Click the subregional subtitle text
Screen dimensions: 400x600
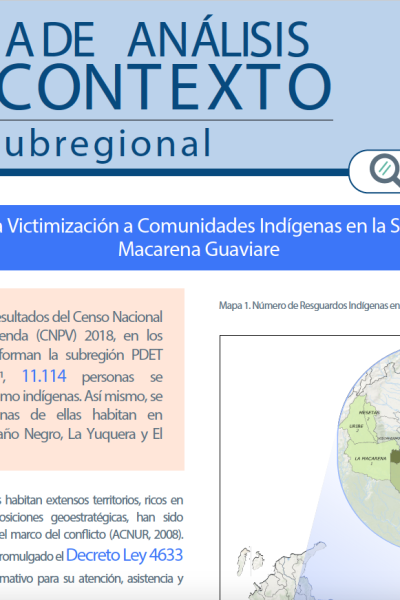point(107,143)
